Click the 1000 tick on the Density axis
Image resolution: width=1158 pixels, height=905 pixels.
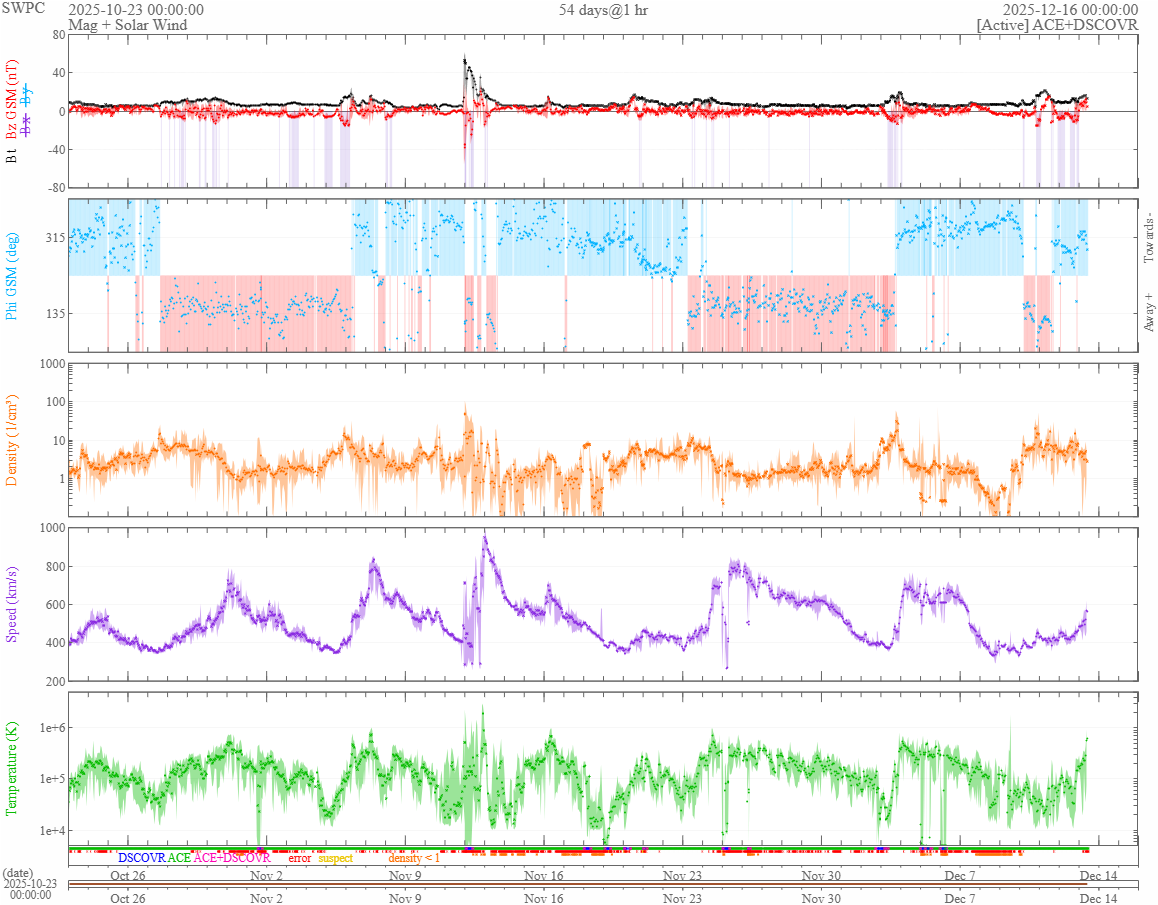point(52,363)
